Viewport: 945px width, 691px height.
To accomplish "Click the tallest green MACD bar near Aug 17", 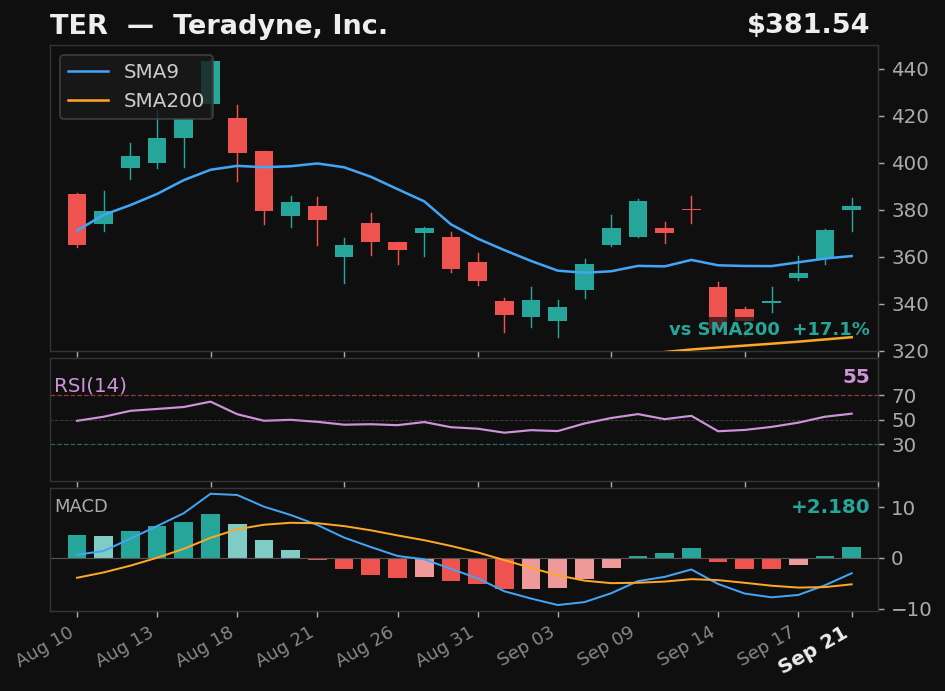I will (x=210, y=536).
